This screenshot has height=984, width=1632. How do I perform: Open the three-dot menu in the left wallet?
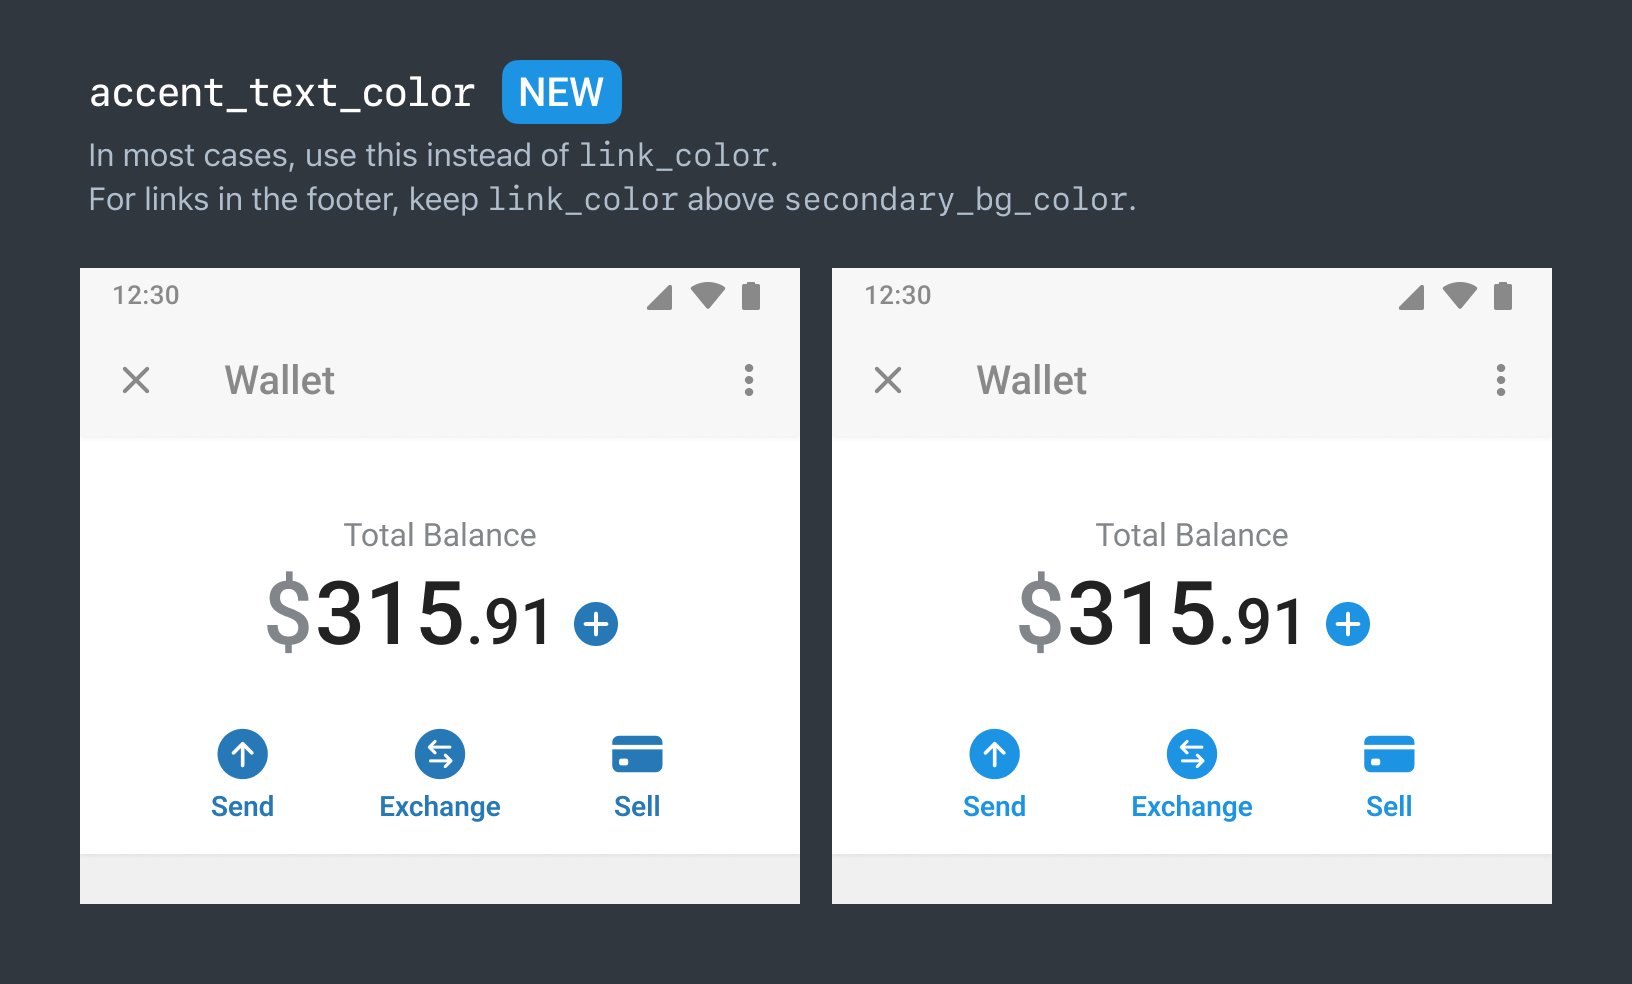(749, 380)
